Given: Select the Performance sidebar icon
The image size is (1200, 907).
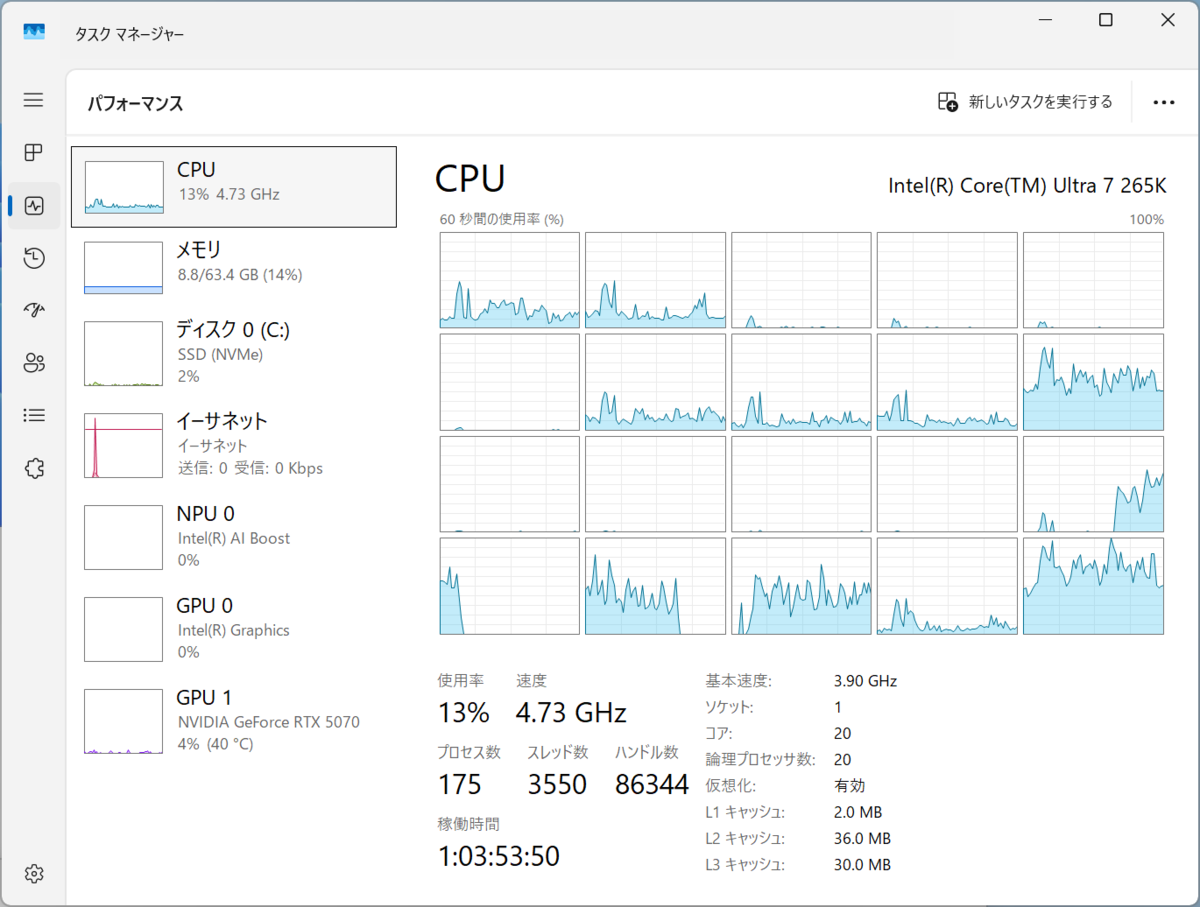Looking at the screenshot, I should click(33, 206).
